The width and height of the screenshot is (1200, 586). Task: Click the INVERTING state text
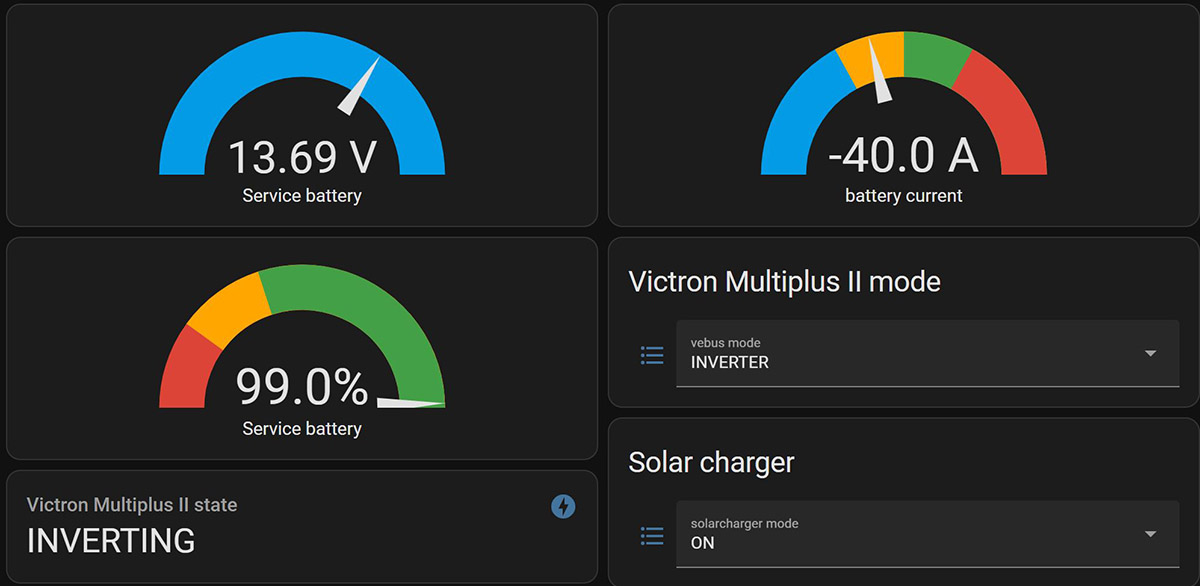111,541
